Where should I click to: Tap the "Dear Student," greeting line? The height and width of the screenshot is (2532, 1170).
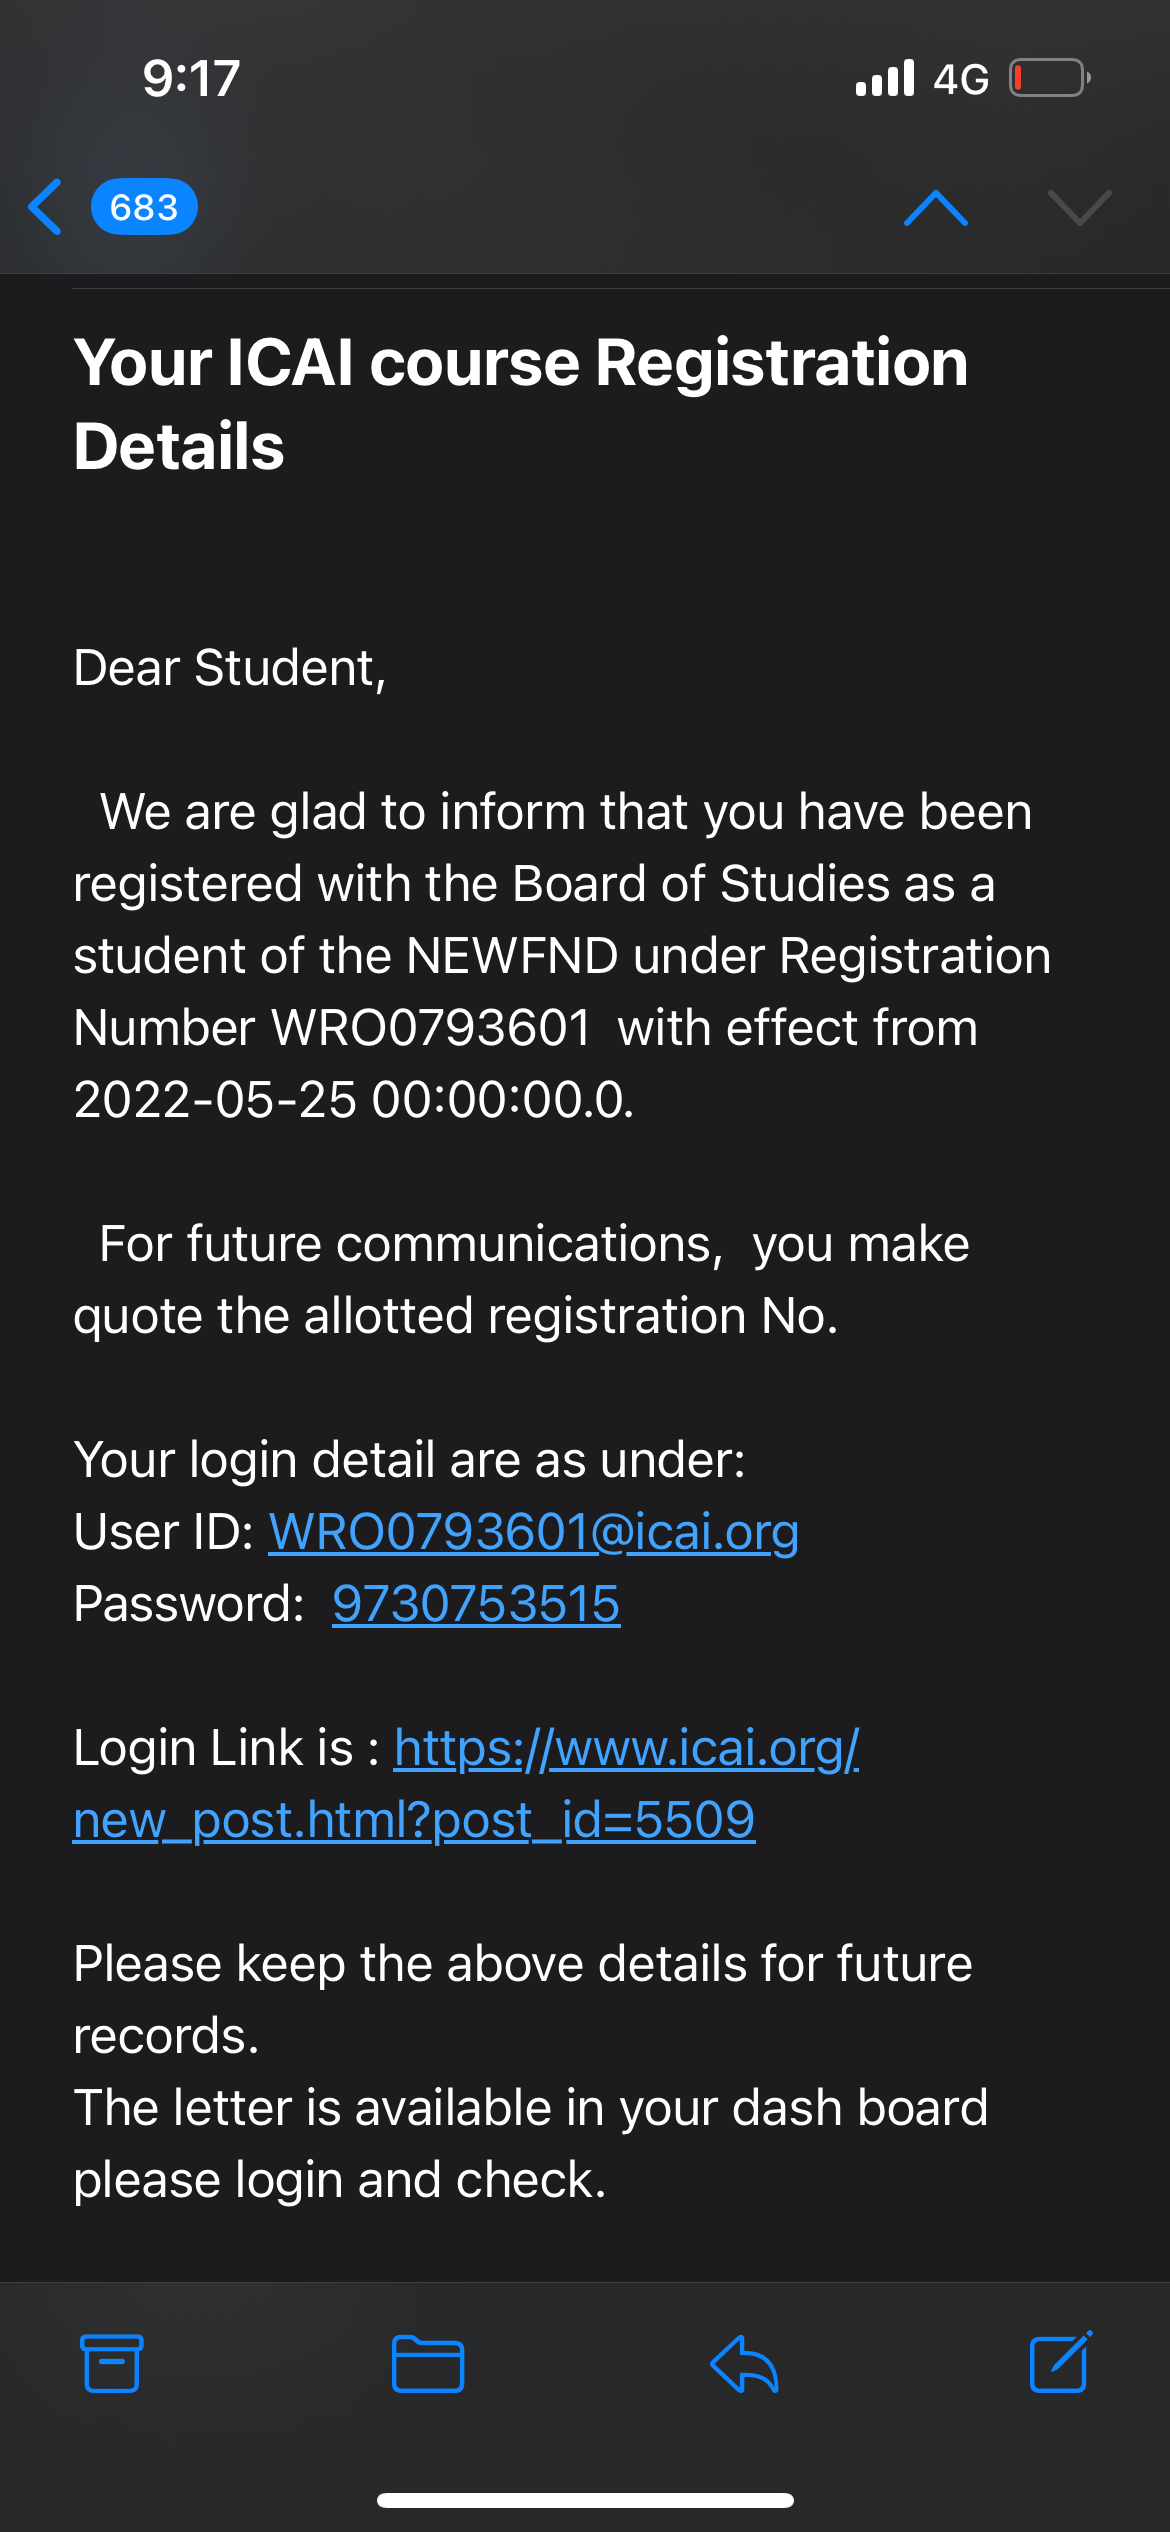click(230, 668)
